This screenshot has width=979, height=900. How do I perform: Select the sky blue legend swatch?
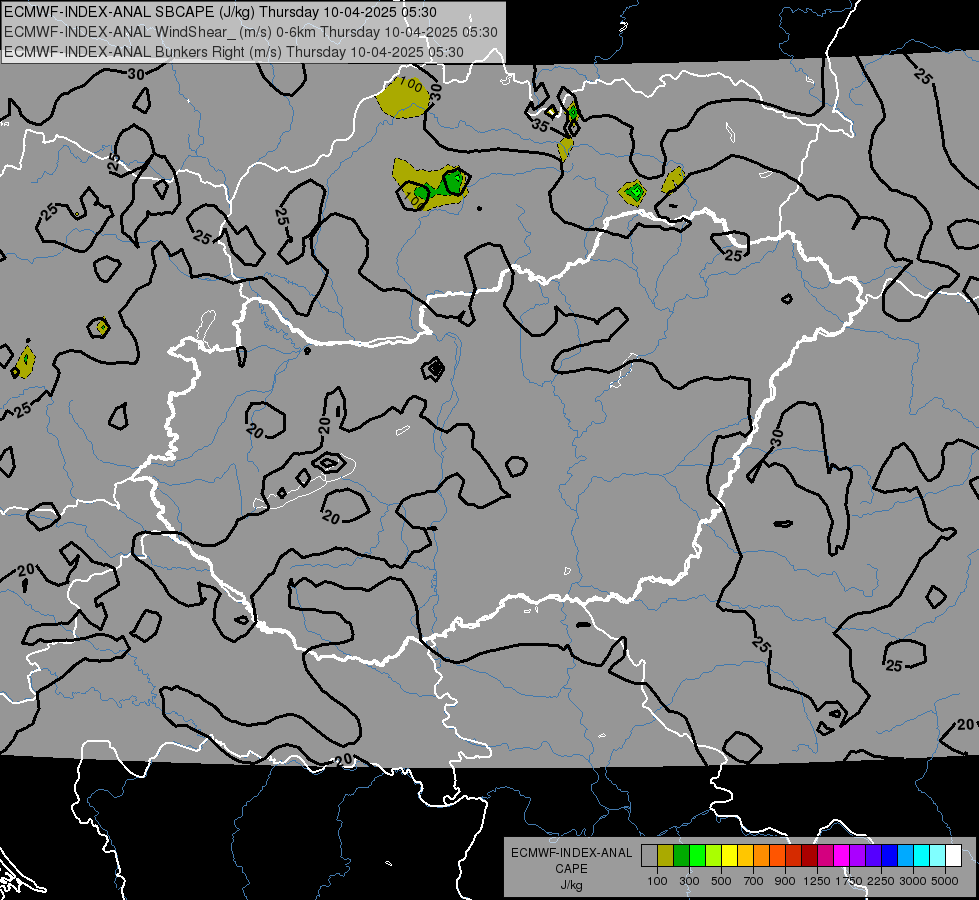[x=905, y=856]
